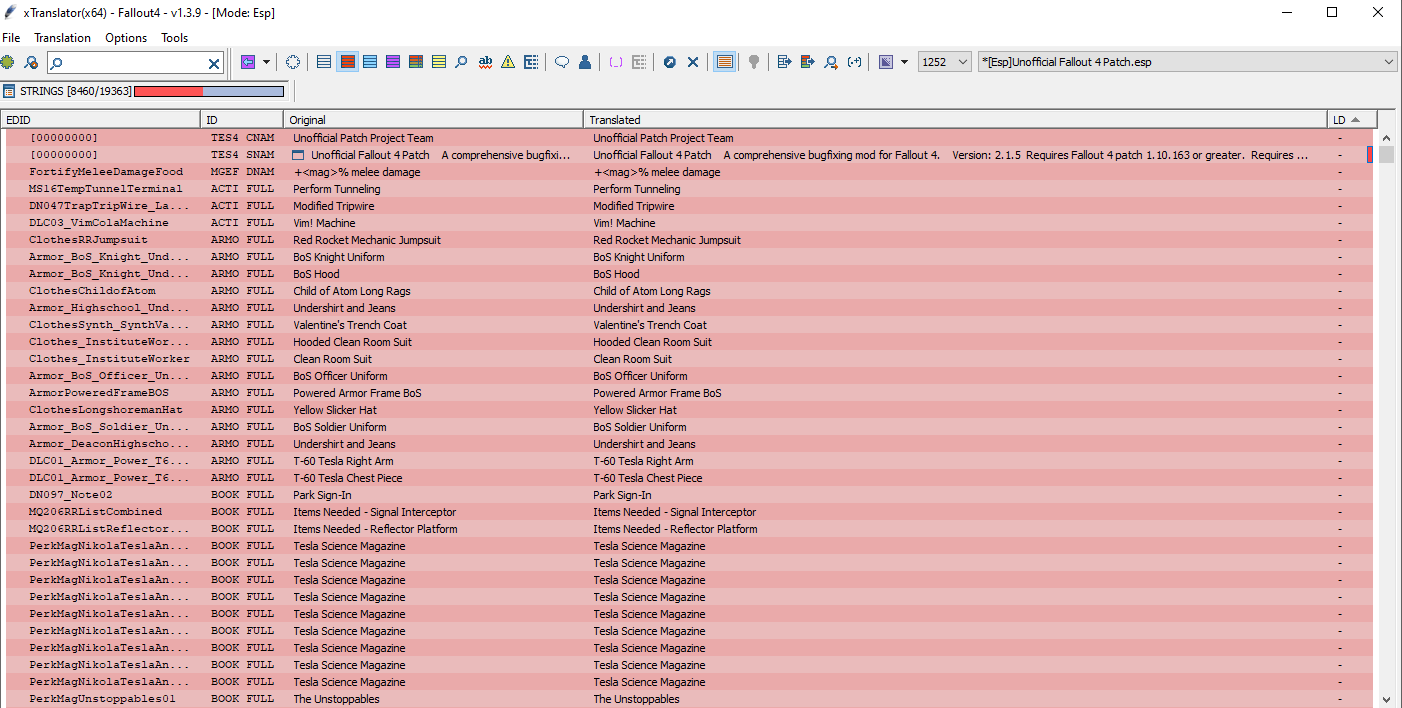Image resolution: width=1402 pixels, height=708 pixels.
Task: Click the dark blue compass circle icon
Action: [x=669, y=62]
